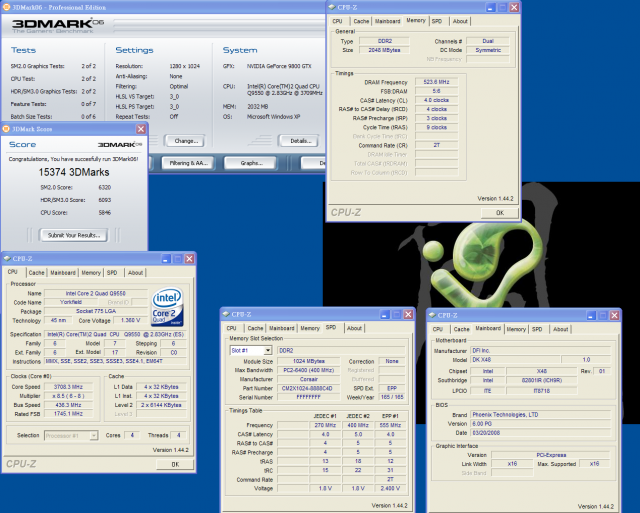Click the Core Voltage 1.360 V value

131,320
